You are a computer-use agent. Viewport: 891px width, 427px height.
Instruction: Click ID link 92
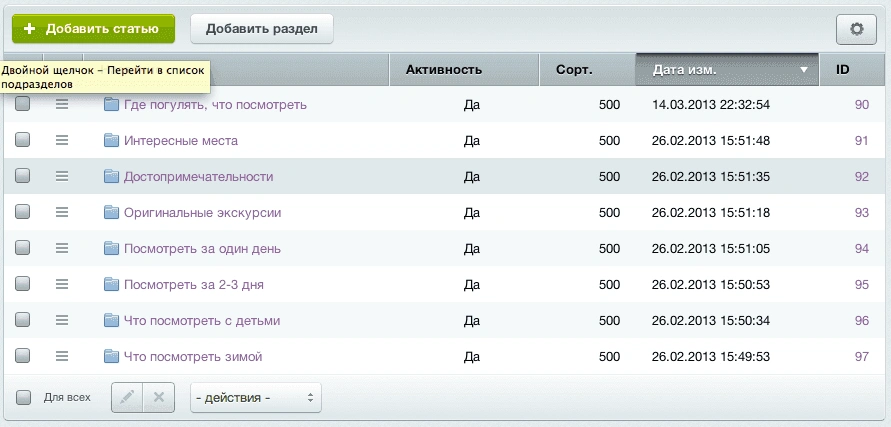[861, 177]
